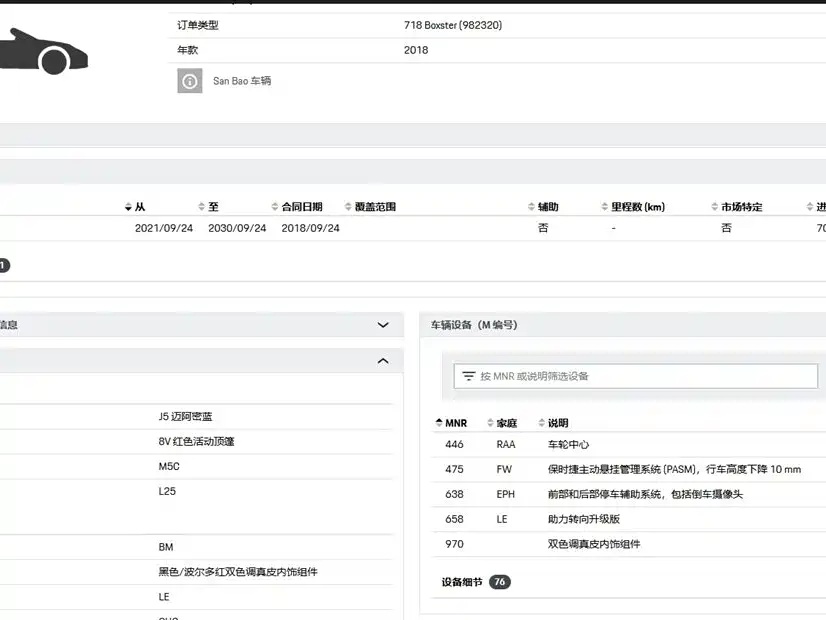Click the San Bao 车辆 text
Image resolution: width=826 pixels, height=620 pixels.
tap(242, 81)
